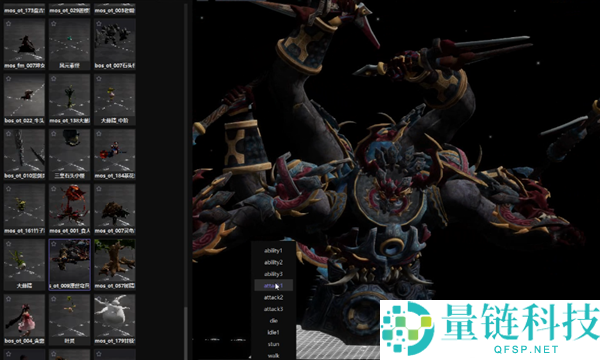Viewport: 600px width, 360px height.
Task: Toggle star on small leaf sprite card
Action: click(54, 299)
